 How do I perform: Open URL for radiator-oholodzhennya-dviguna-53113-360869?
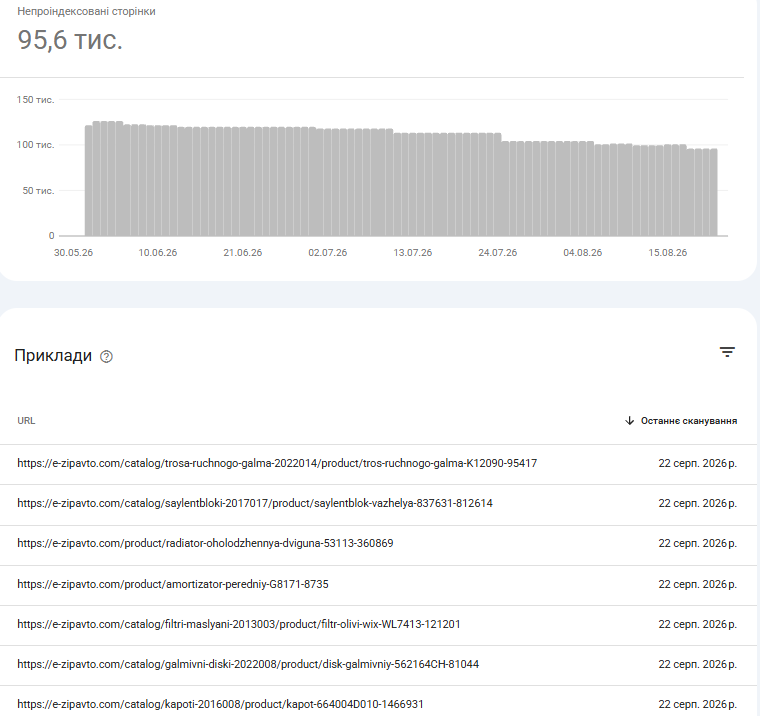tap(205, 543)
